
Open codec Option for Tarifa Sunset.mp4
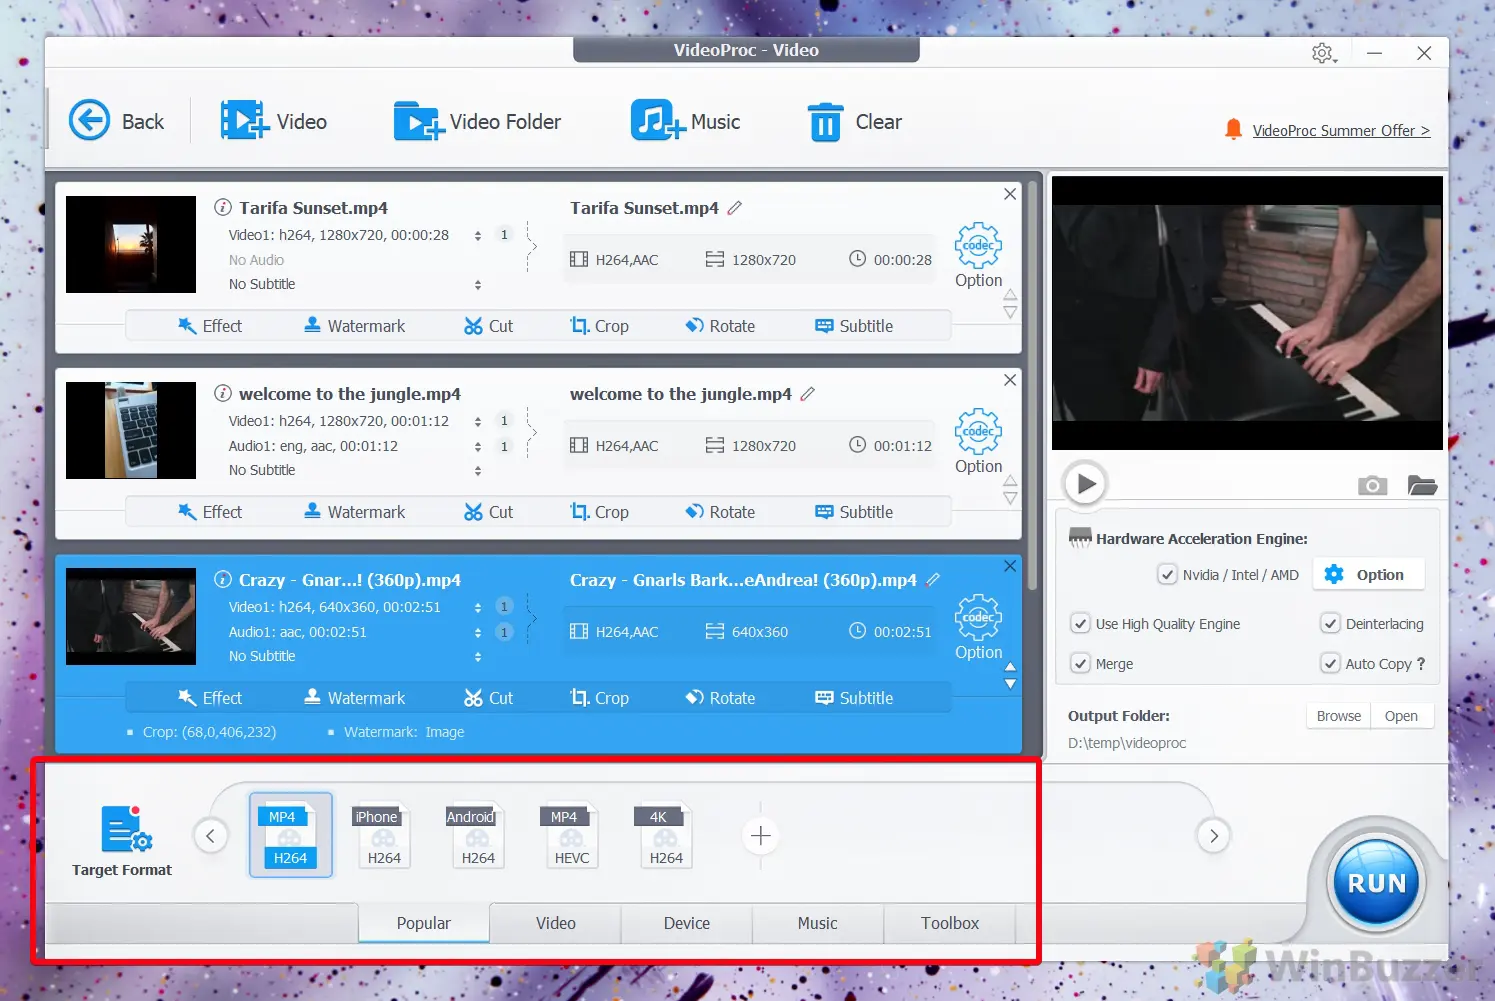[977, 255]
